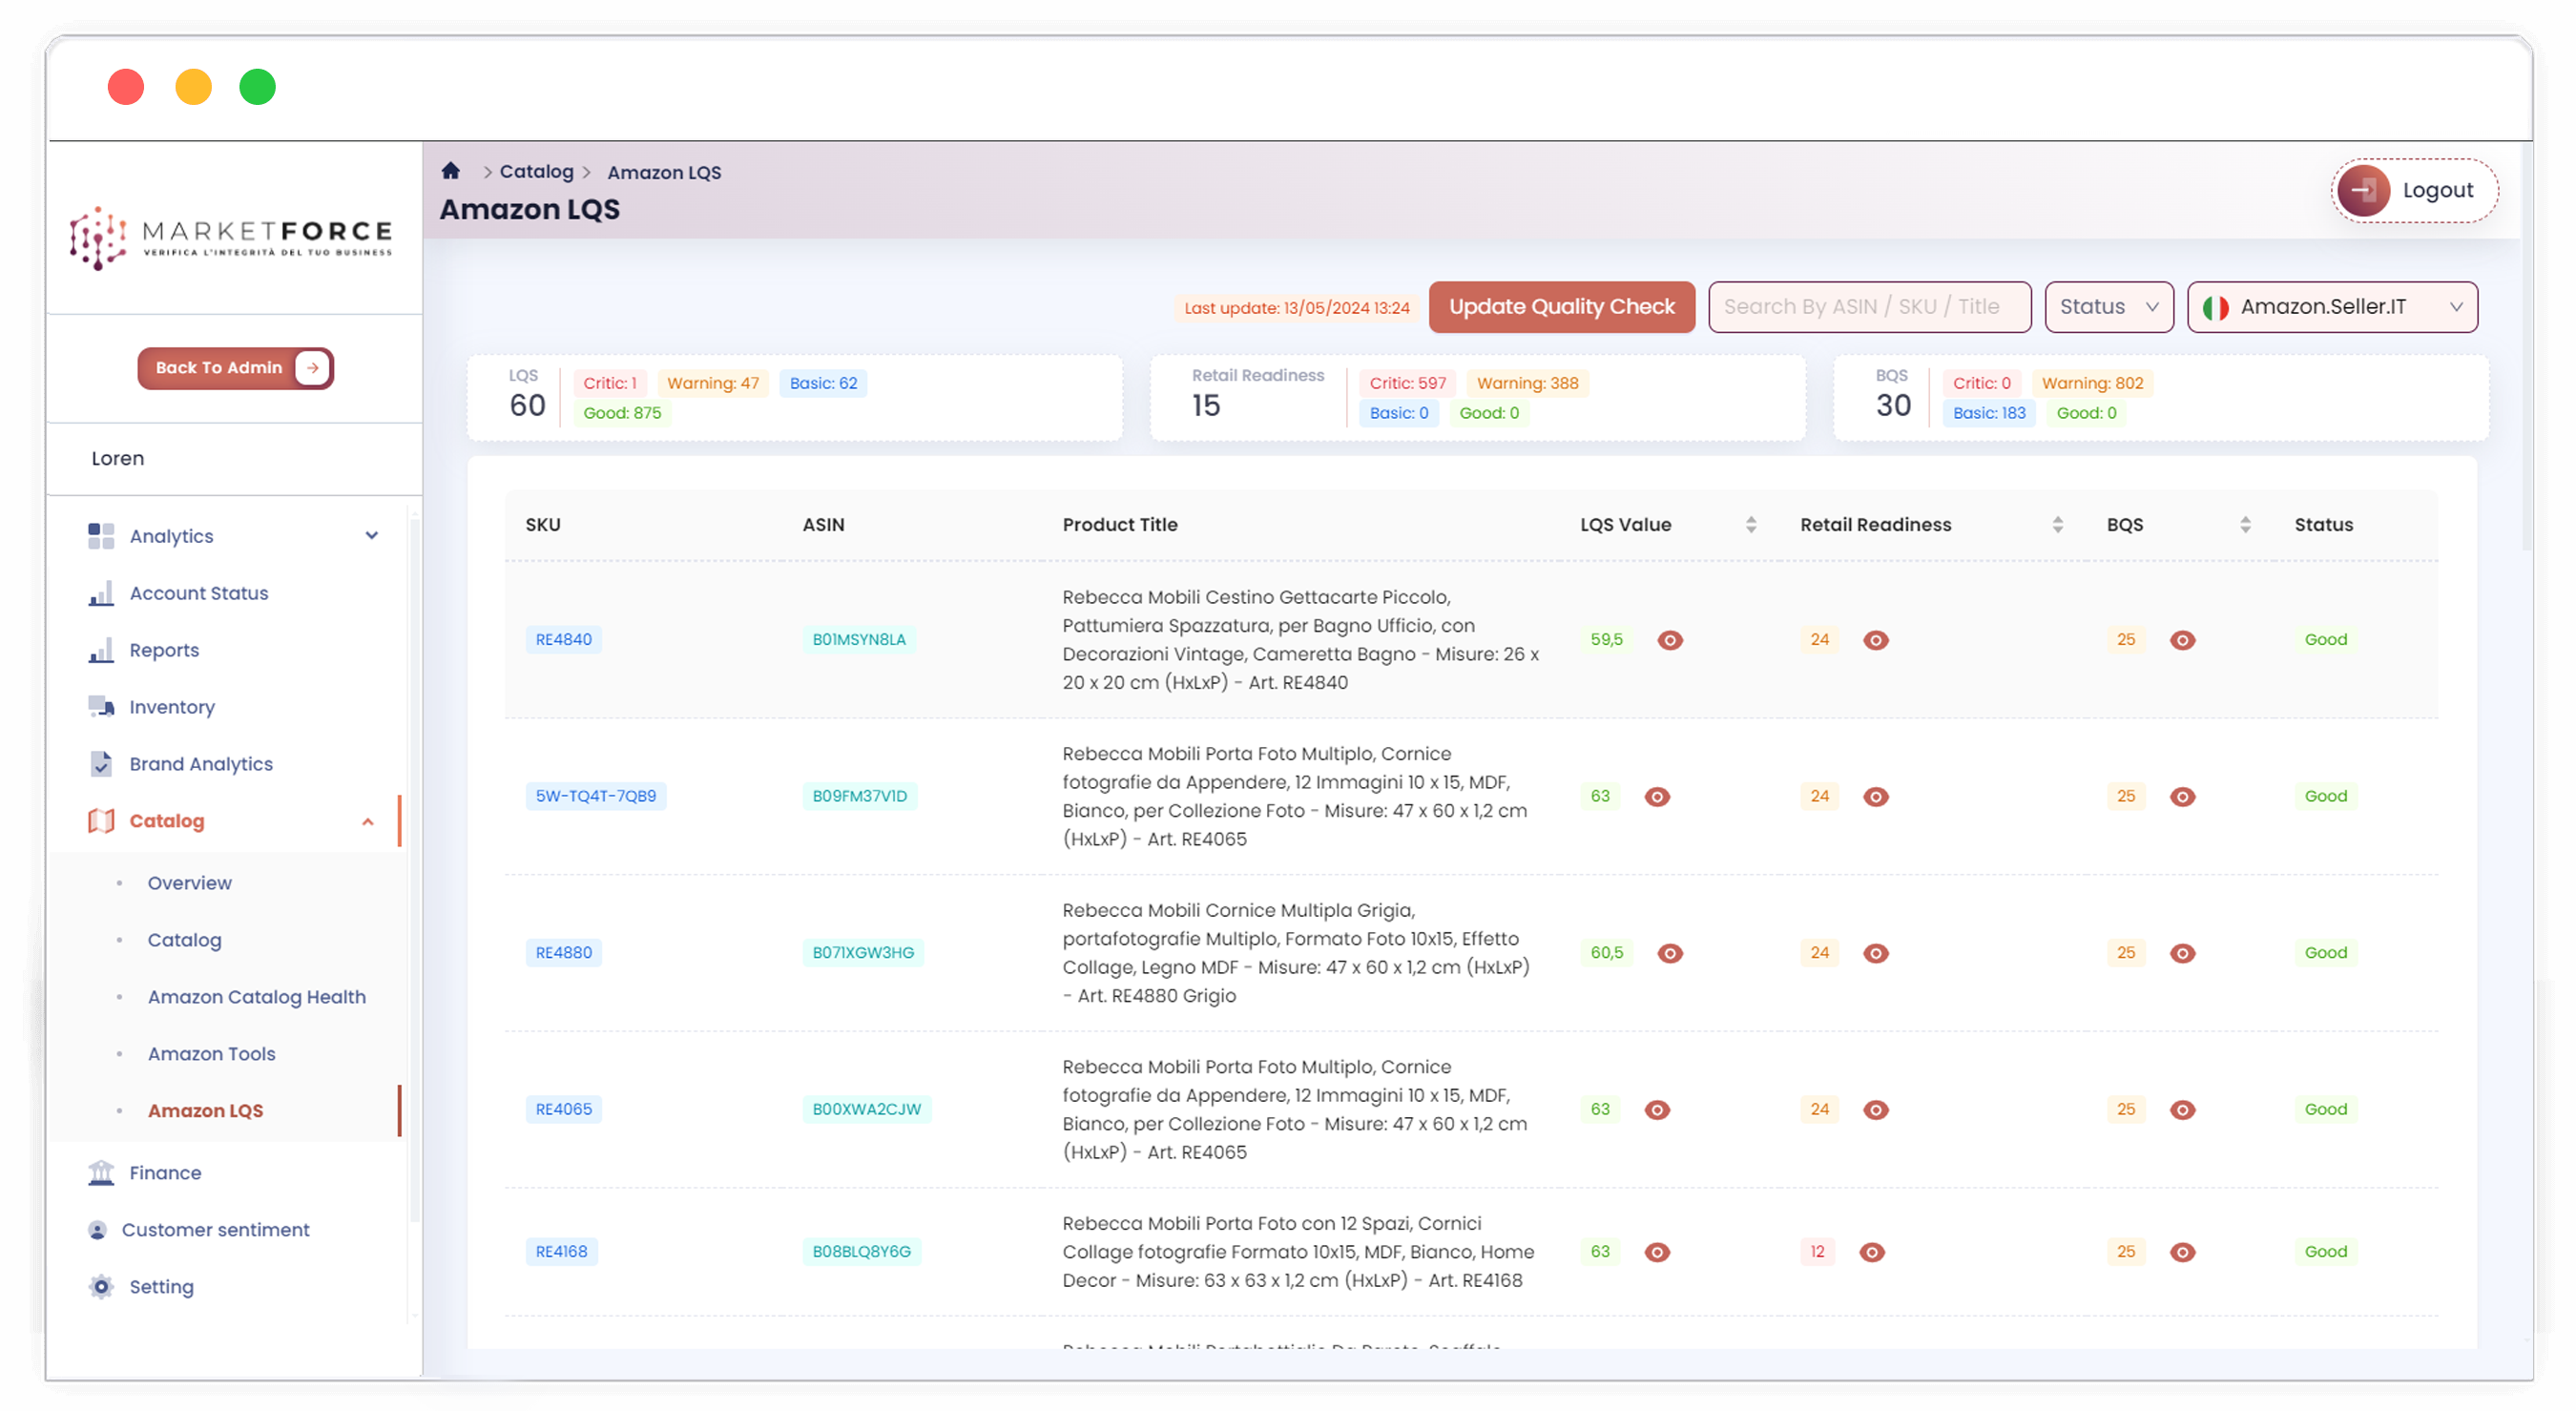Open SKU link RE4840
This screenshot has height=1411, width=2576.
(x=563, y=640)
